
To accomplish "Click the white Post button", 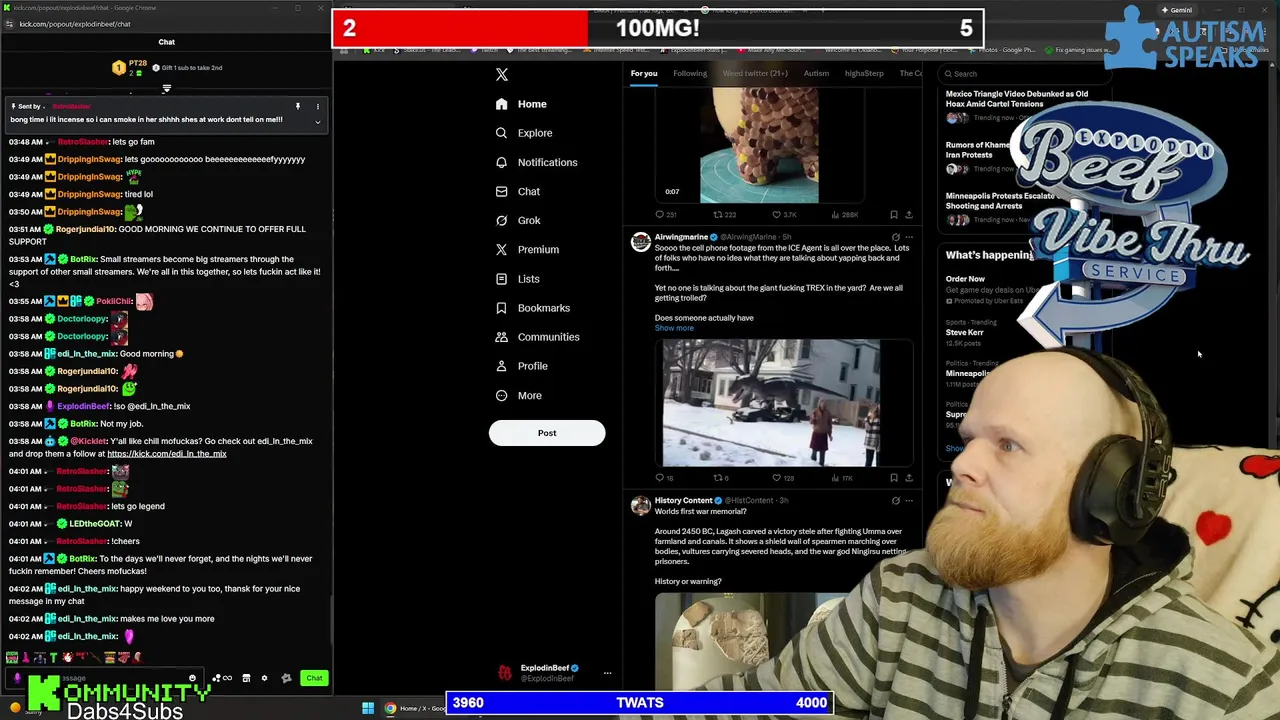I will tap(547, 433).
